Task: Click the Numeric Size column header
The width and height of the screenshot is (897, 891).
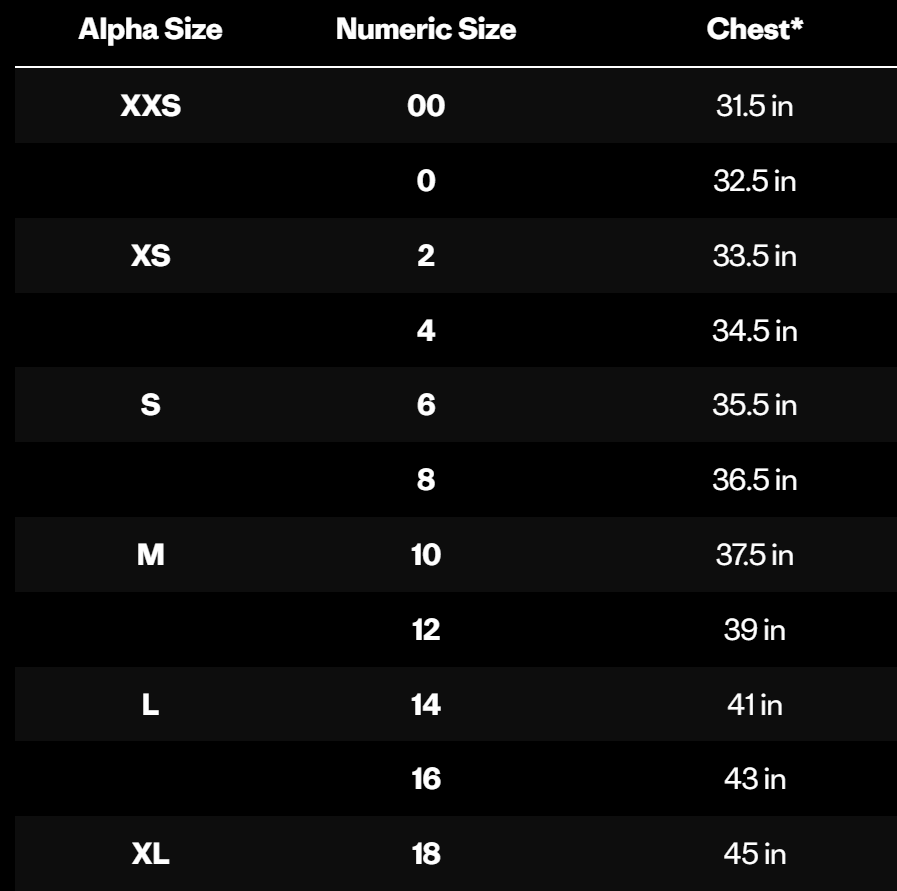Action: (426, 29)
